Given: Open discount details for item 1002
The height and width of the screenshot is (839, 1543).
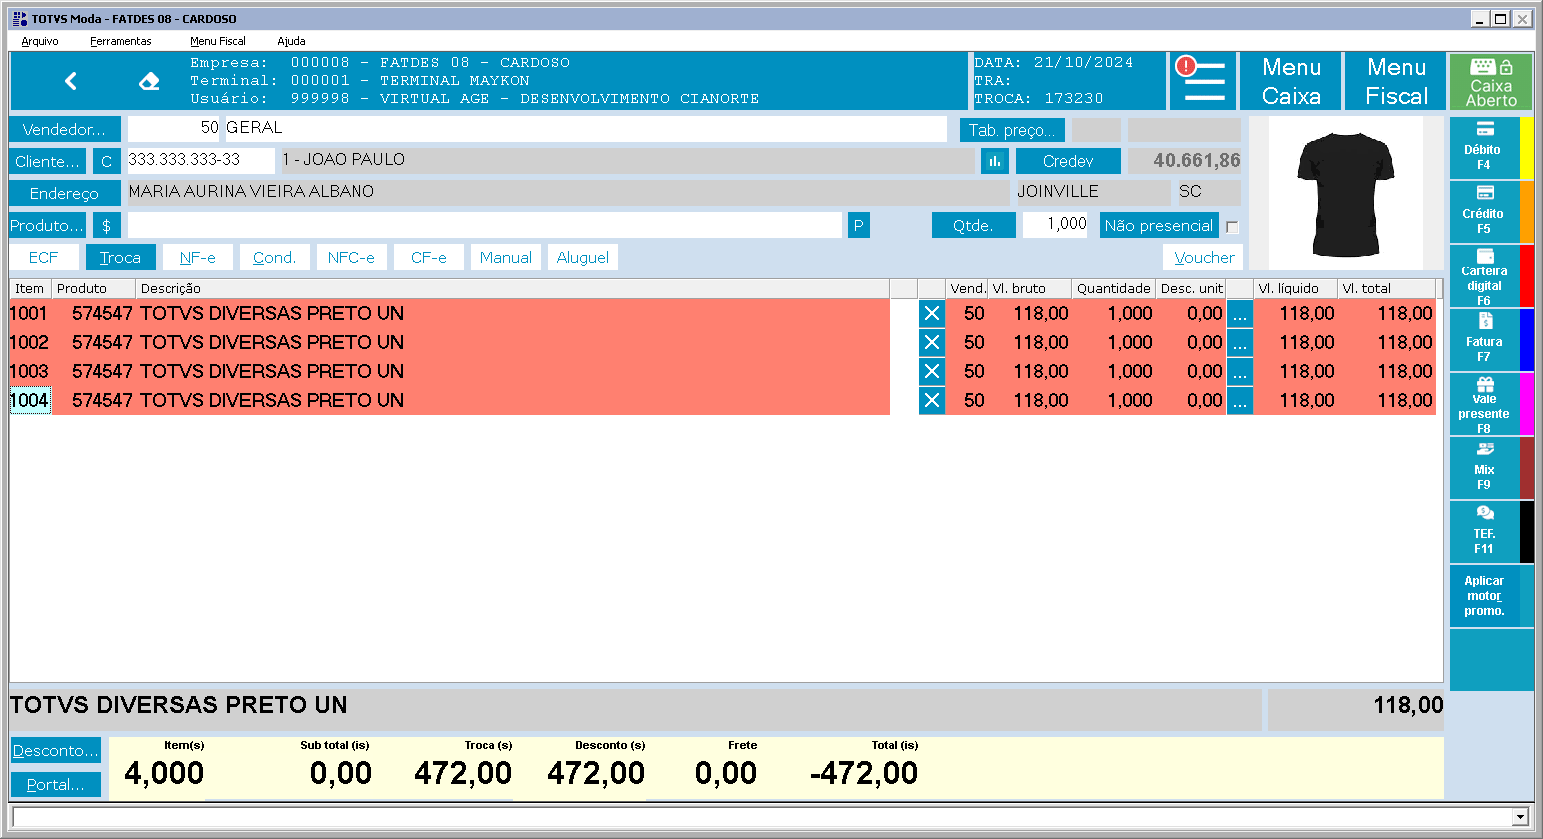Looking at the screenshot, I should click(x=1240, y=343).
